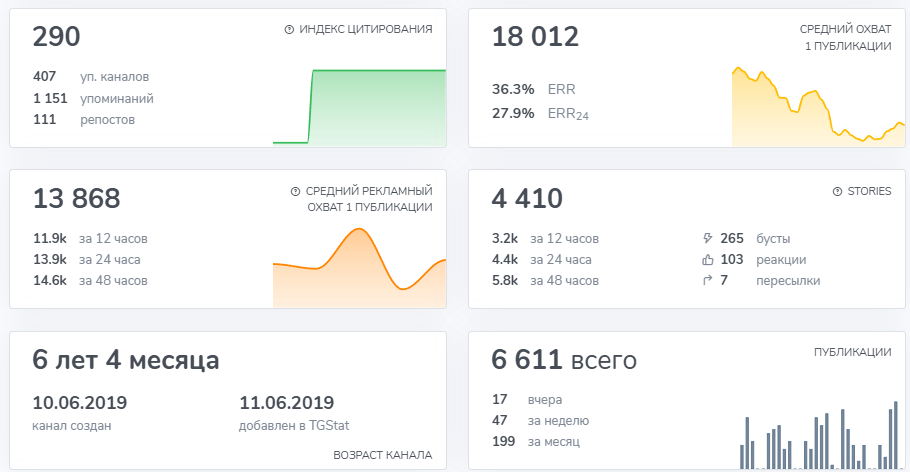
Task: Open the ИНДЕКС ЦИТИРОВАНИЯ card title
Action: tap(365, 30)
